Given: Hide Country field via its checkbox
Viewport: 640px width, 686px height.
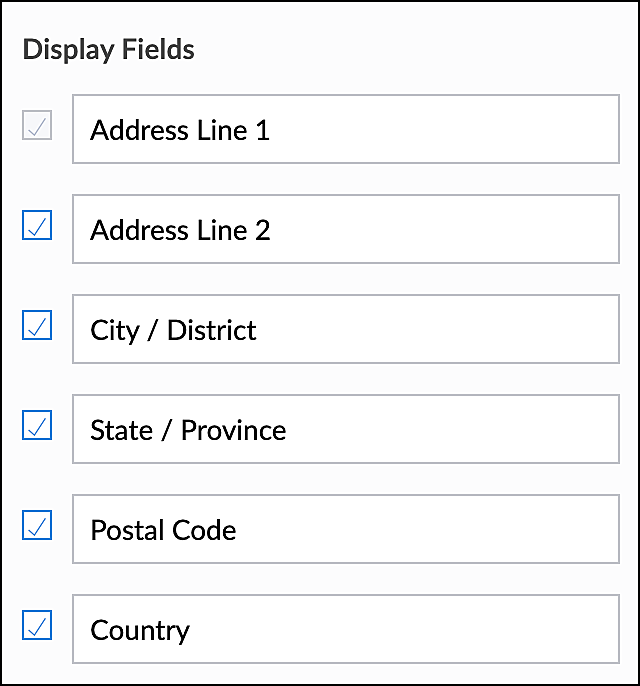Looking at the screenshot, I should 37,626.
